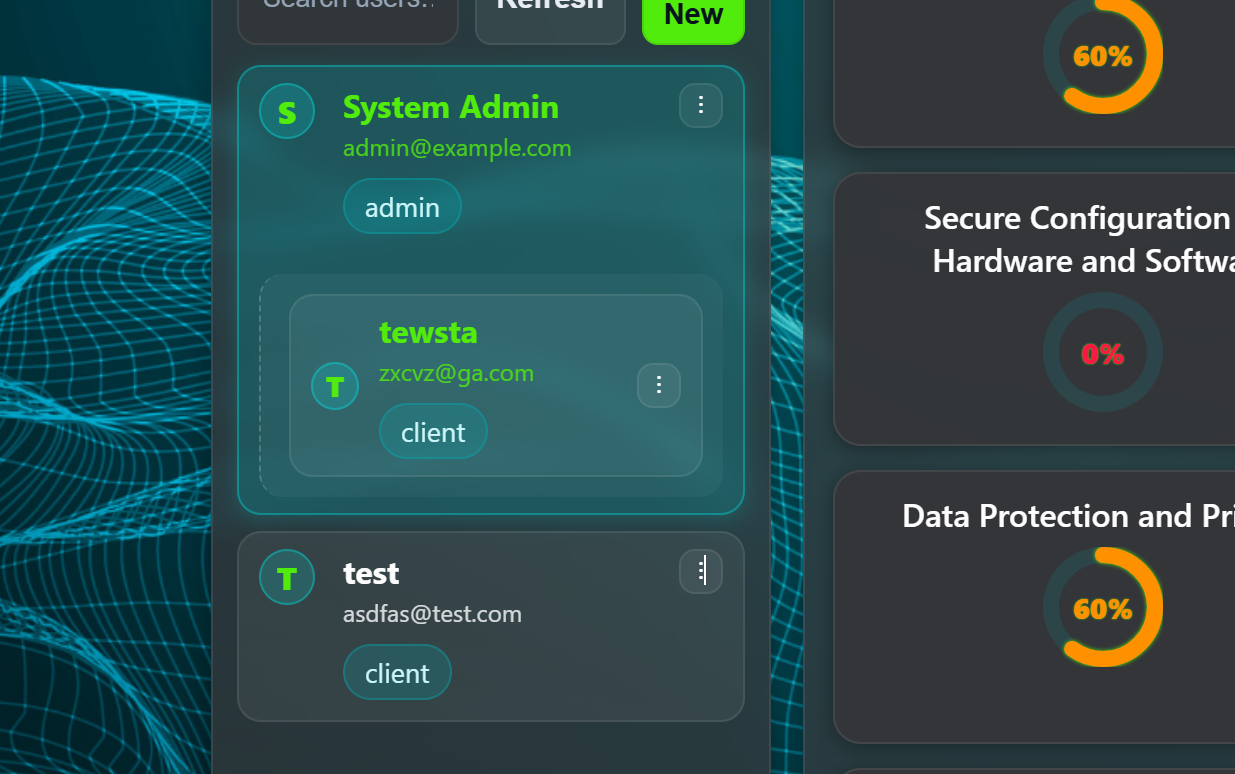
Task: Click the Data Protection 60% progress ring
Action: [1102, 608]
